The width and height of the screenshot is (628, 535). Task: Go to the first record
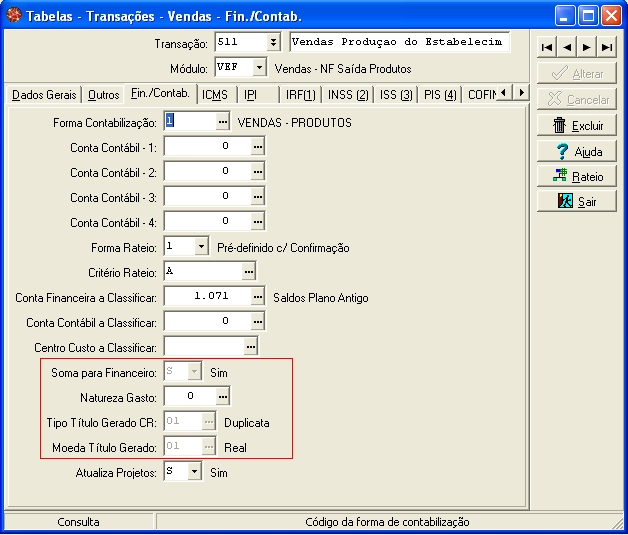(x=547, y=47)
